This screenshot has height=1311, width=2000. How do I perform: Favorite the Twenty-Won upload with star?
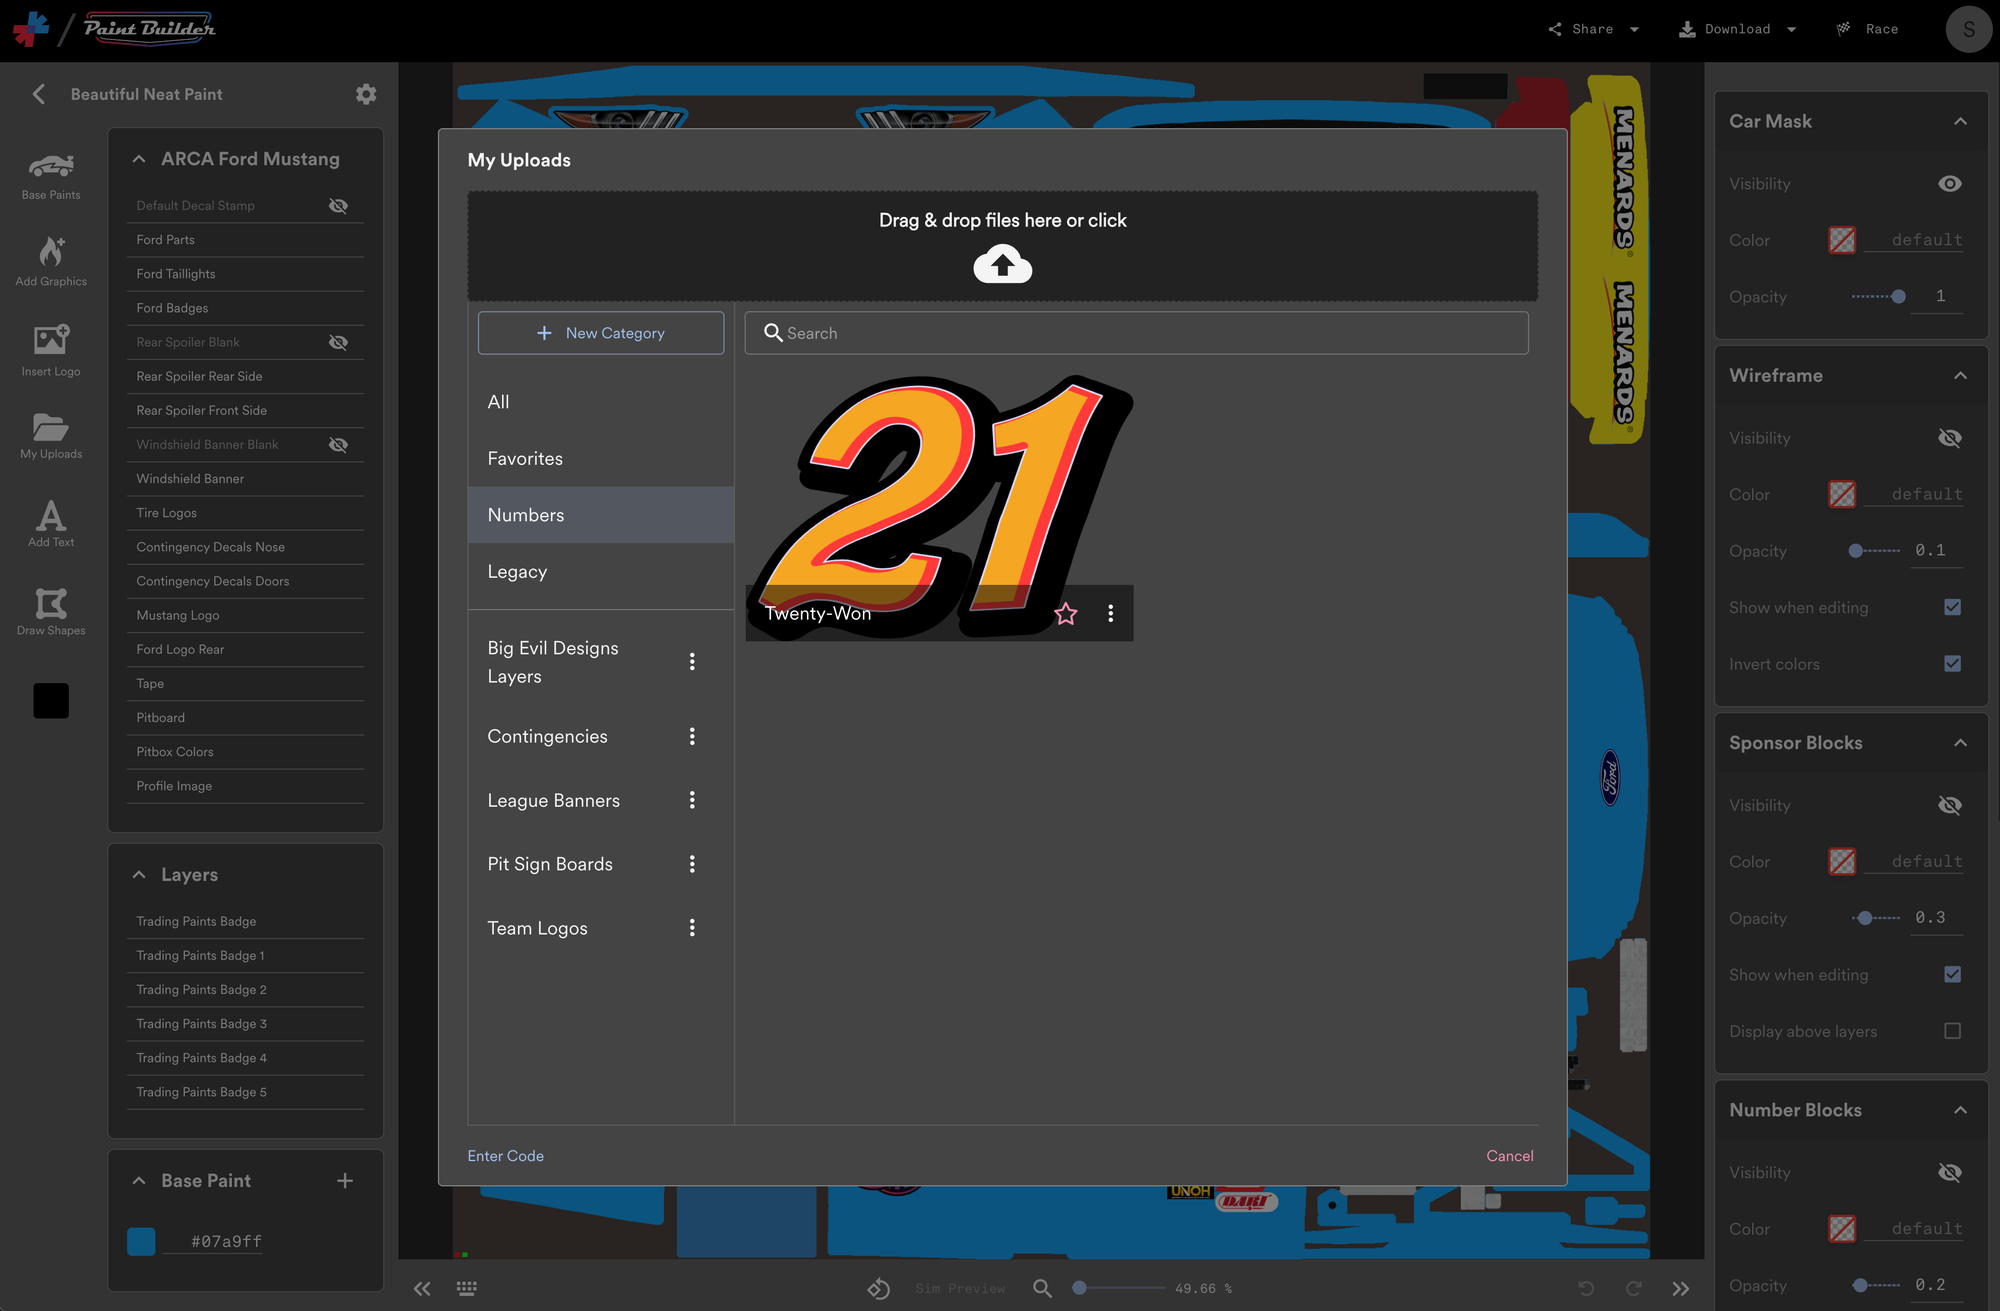coord(1066,614)
